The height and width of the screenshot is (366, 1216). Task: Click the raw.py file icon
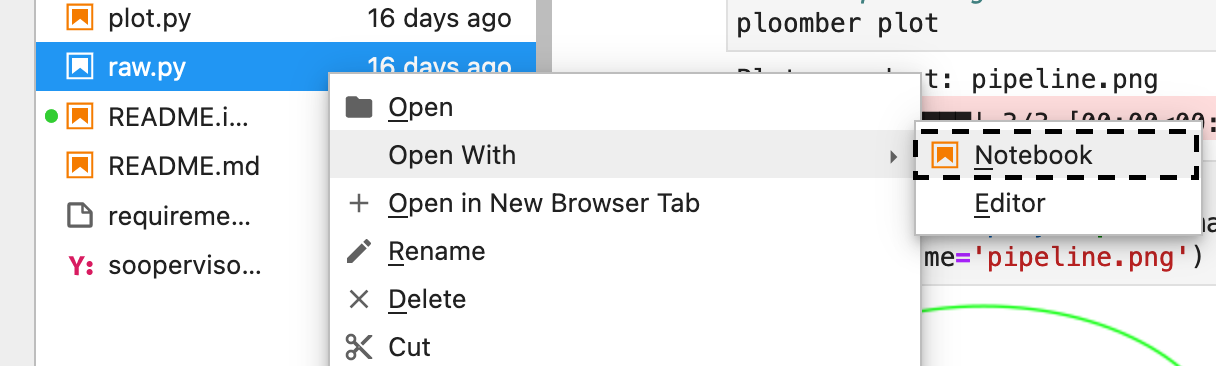[x=79, y=67]
